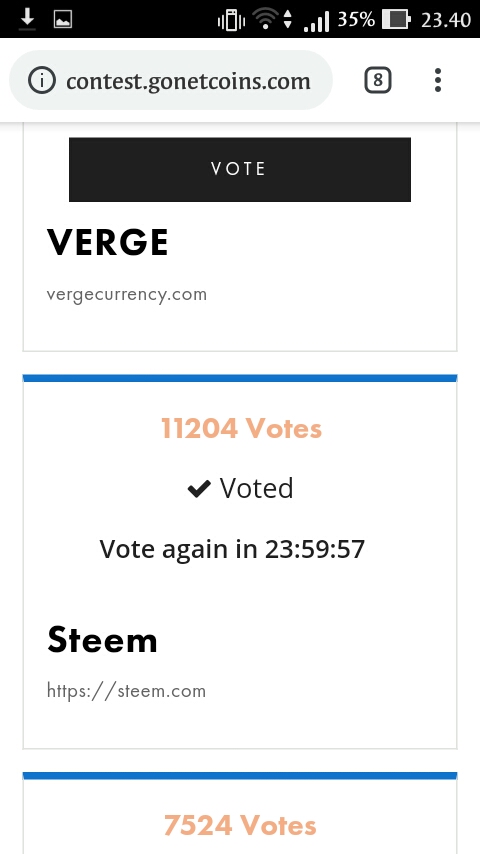Tap the 23.40 clock in status bar
This screenshot has width=480, height=854.
[x=446, y=20]
